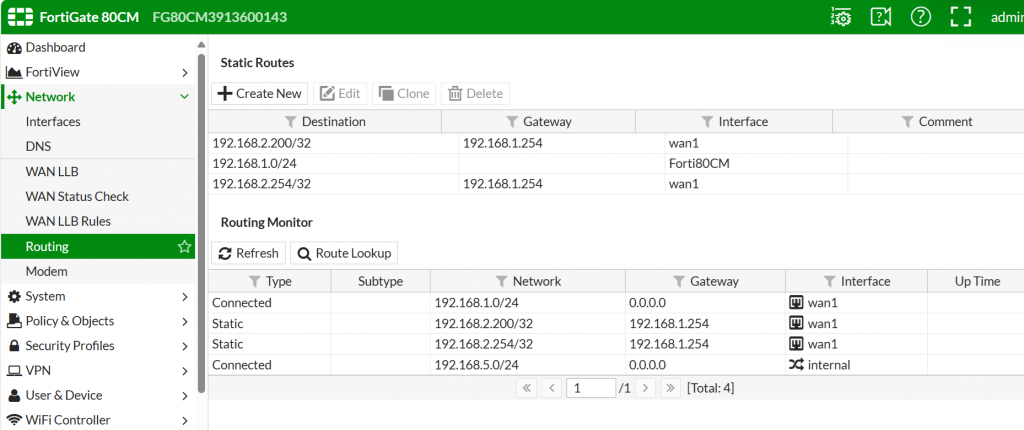Image resolution: width=1024 pixels, height=430 pixels.
Task: Click the Routing favorite star icon
Action: click(184, 246)
